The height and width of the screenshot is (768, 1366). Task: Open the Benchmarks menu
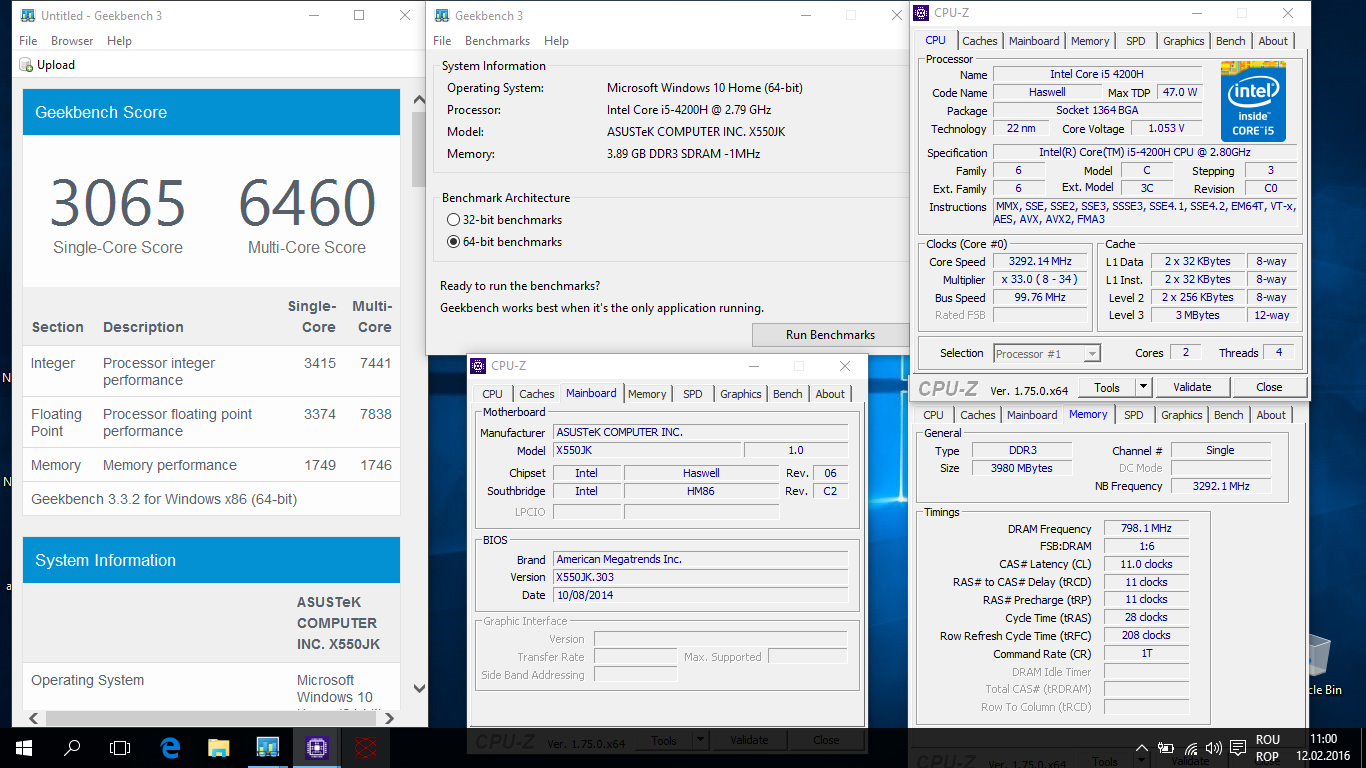[497, 41]
